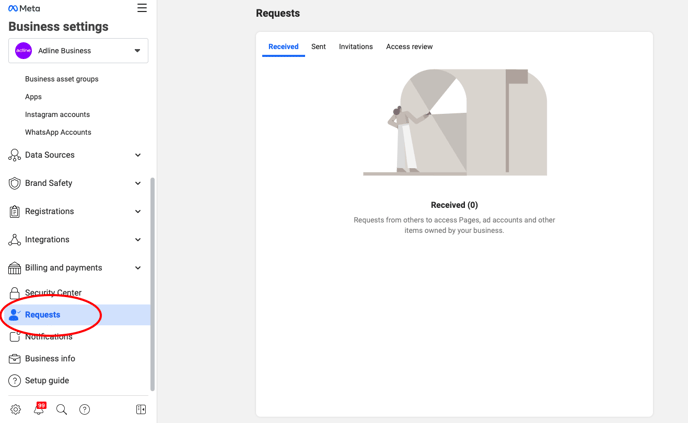Expand Integrations chevron
Image resolution: width=688 pixels, height=423 pixels.
tap(138, 240)
